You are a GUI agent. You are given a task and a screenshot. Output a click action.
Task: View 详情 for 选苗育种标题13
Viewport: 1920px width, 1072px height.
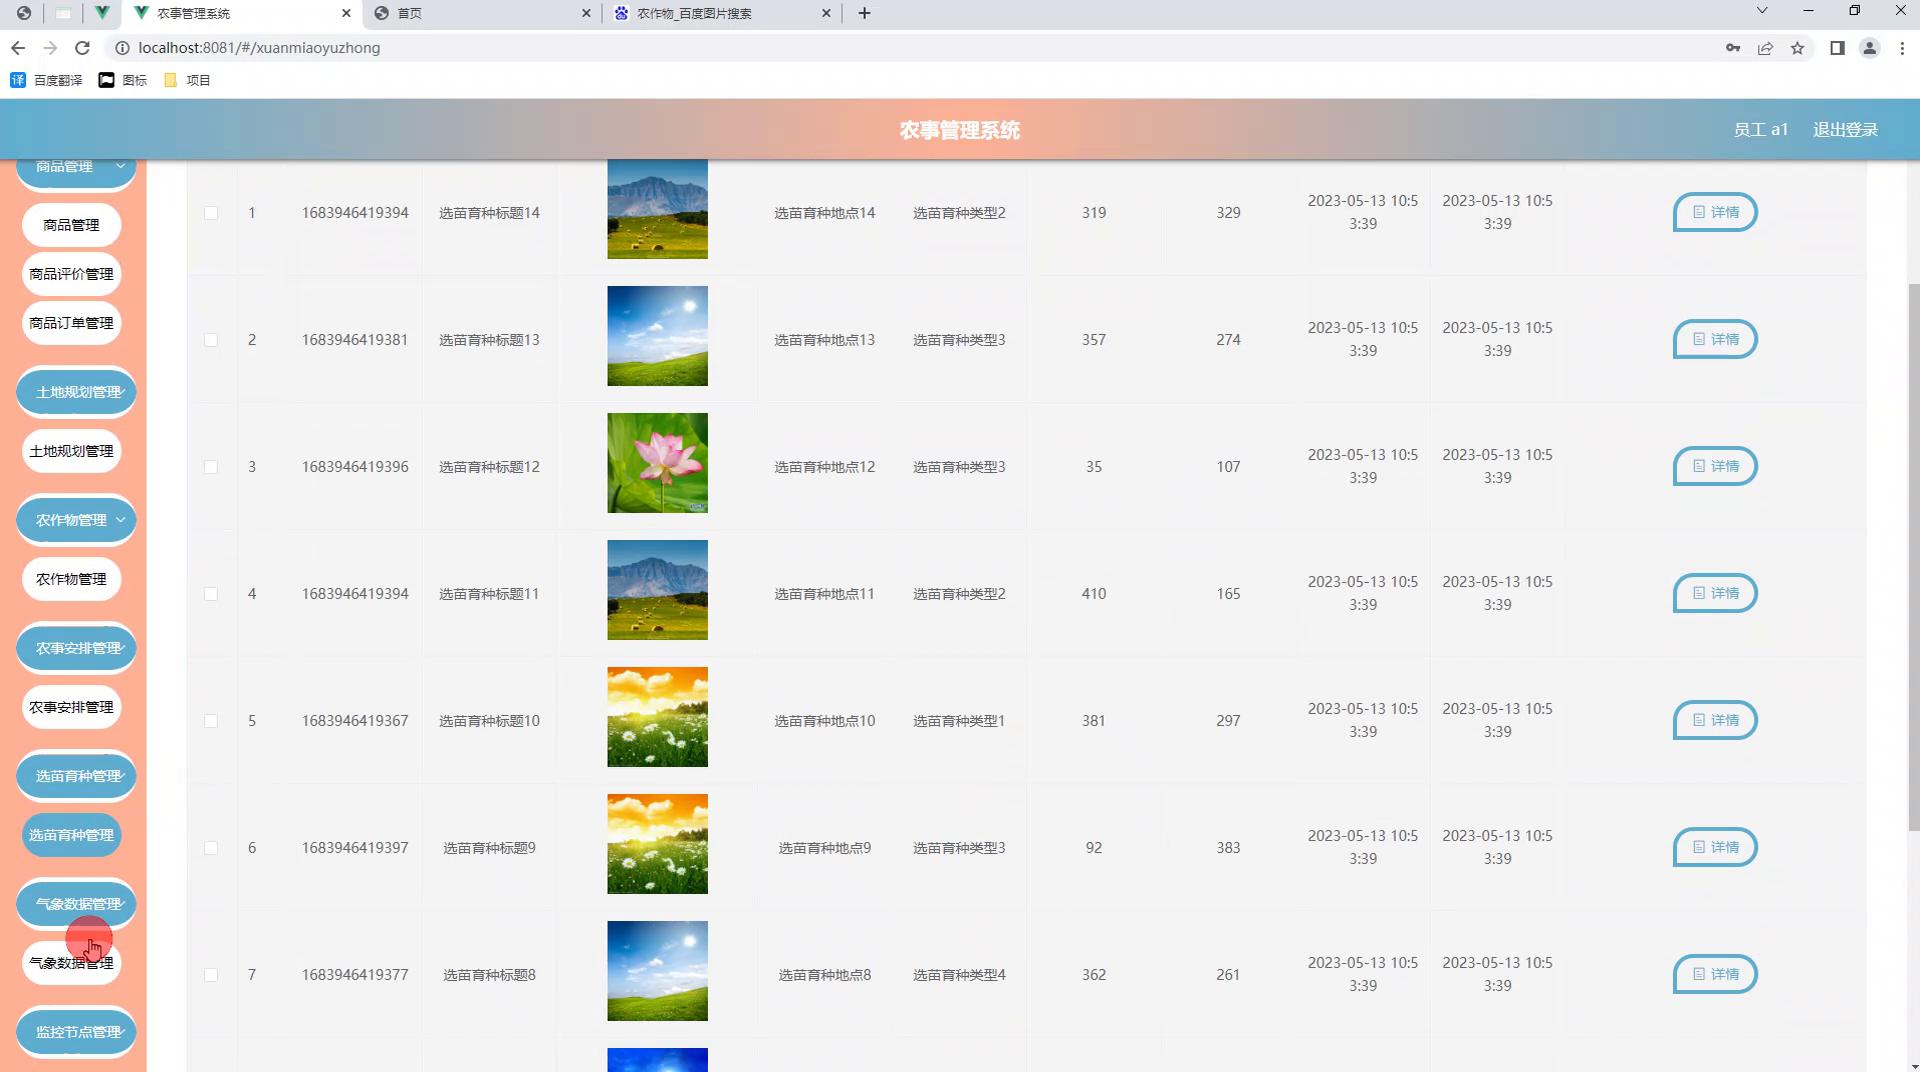(1715, 339)
